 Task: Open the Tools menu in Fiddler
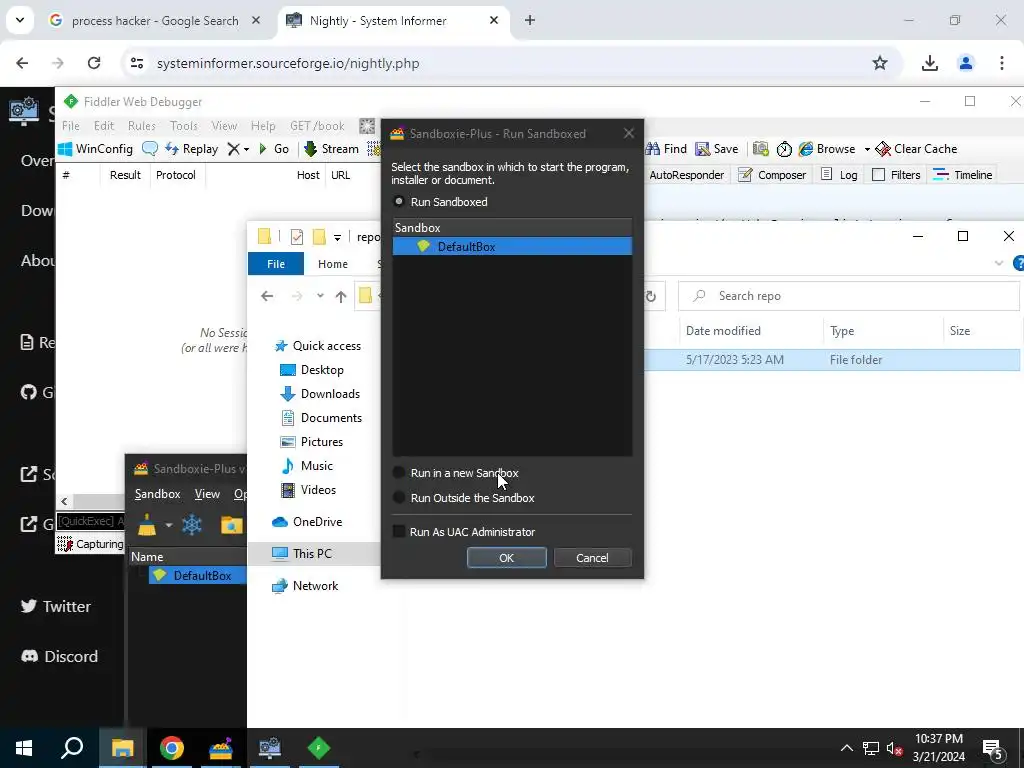coord(184,126)
